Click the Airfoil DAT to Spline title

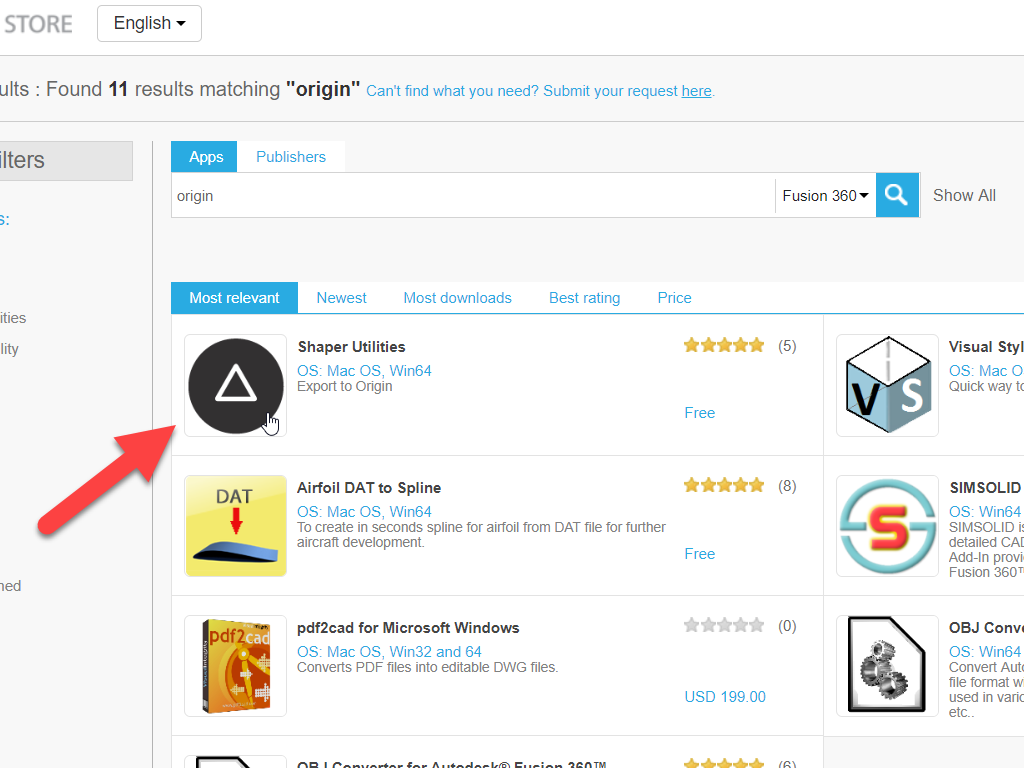coord(369,488)
